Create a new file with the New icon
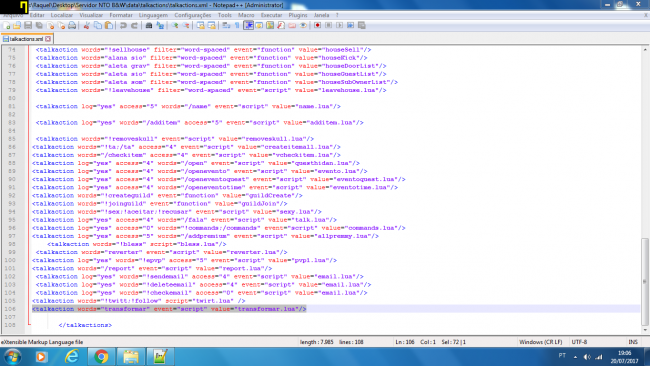The width and height of the screenshot is (650, 366). click(x=7, y=26)
